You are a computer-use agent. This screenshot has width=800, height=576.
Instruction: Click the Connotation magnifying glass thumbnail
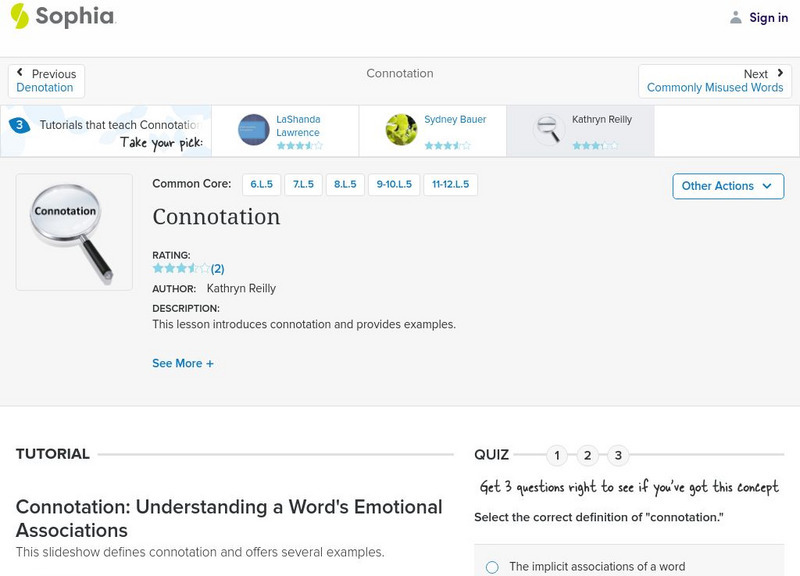(74, 232)
